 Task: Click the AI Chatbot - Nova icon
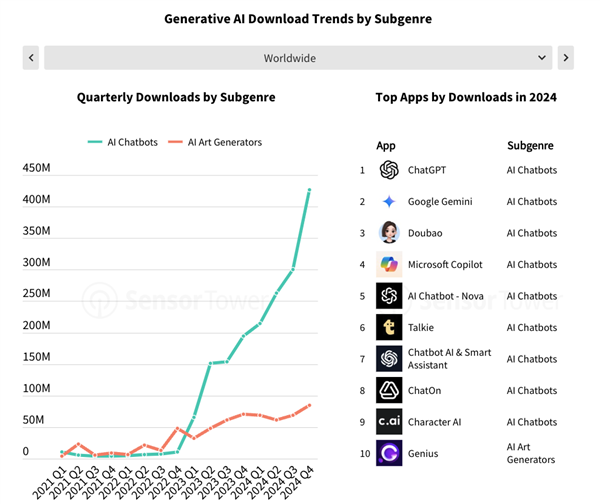[x=389, y=296]
